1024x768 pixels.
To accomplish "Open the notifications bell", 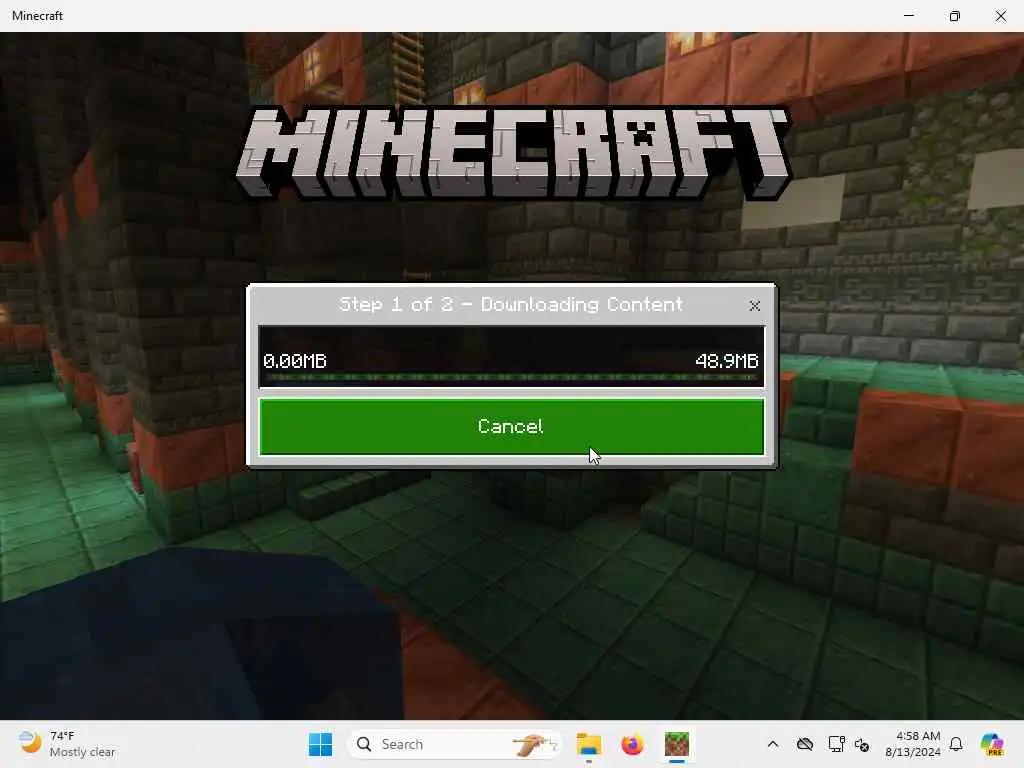I will pyautogui.click(x=956, y=744).
